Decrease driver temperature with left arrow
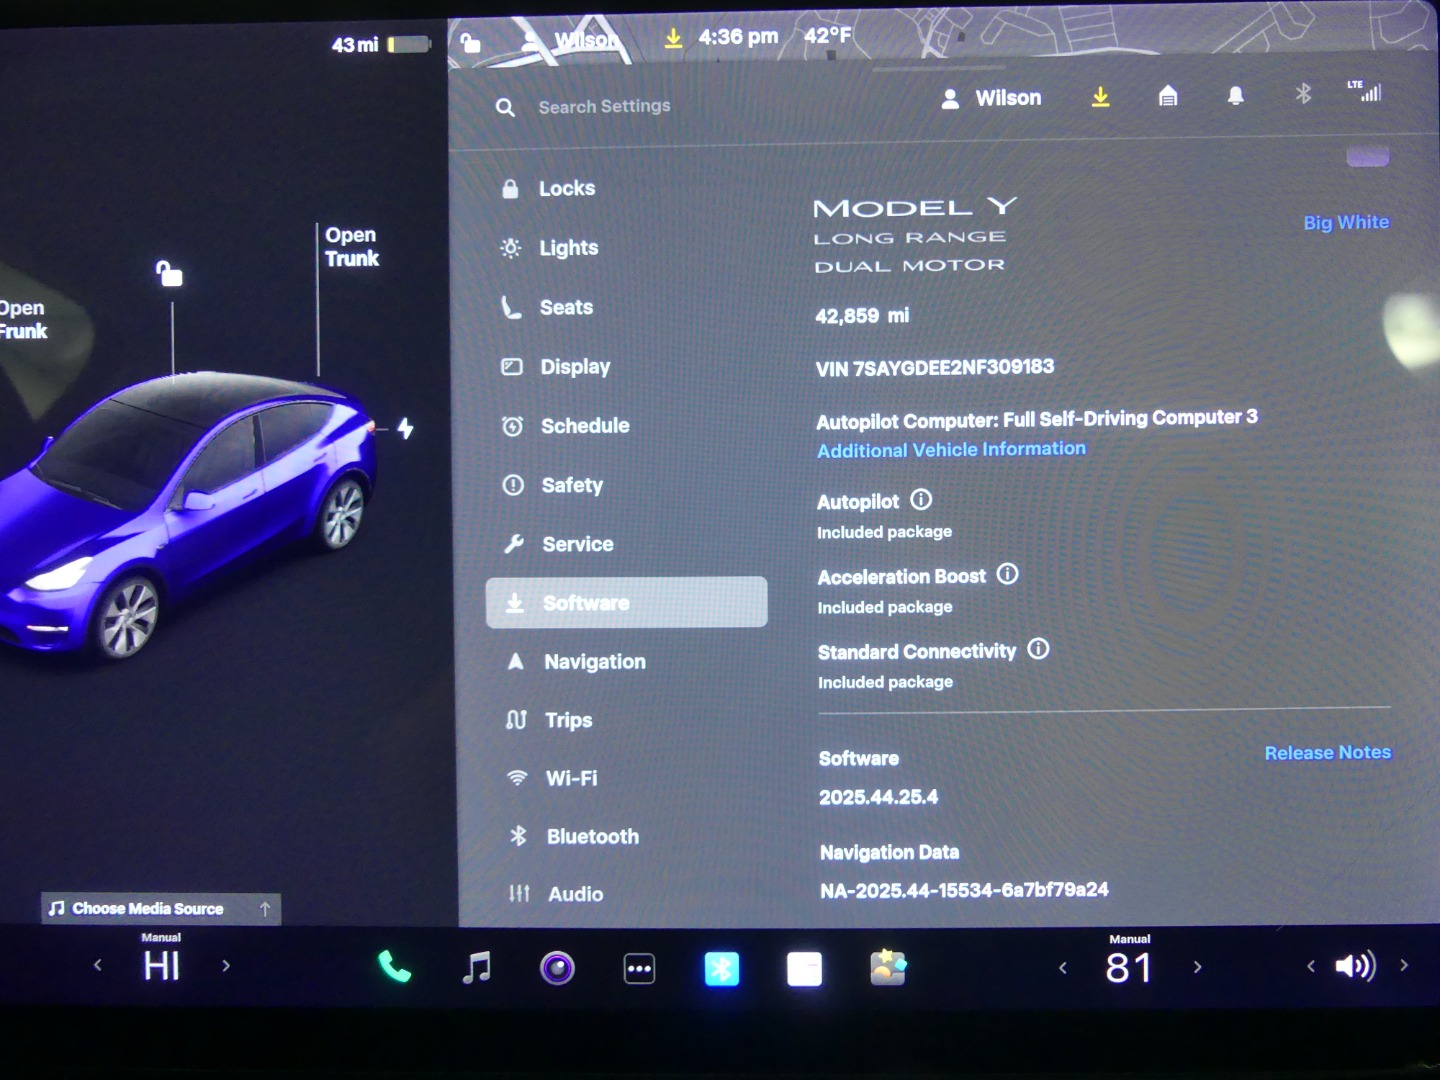 (x=97, y=965)
